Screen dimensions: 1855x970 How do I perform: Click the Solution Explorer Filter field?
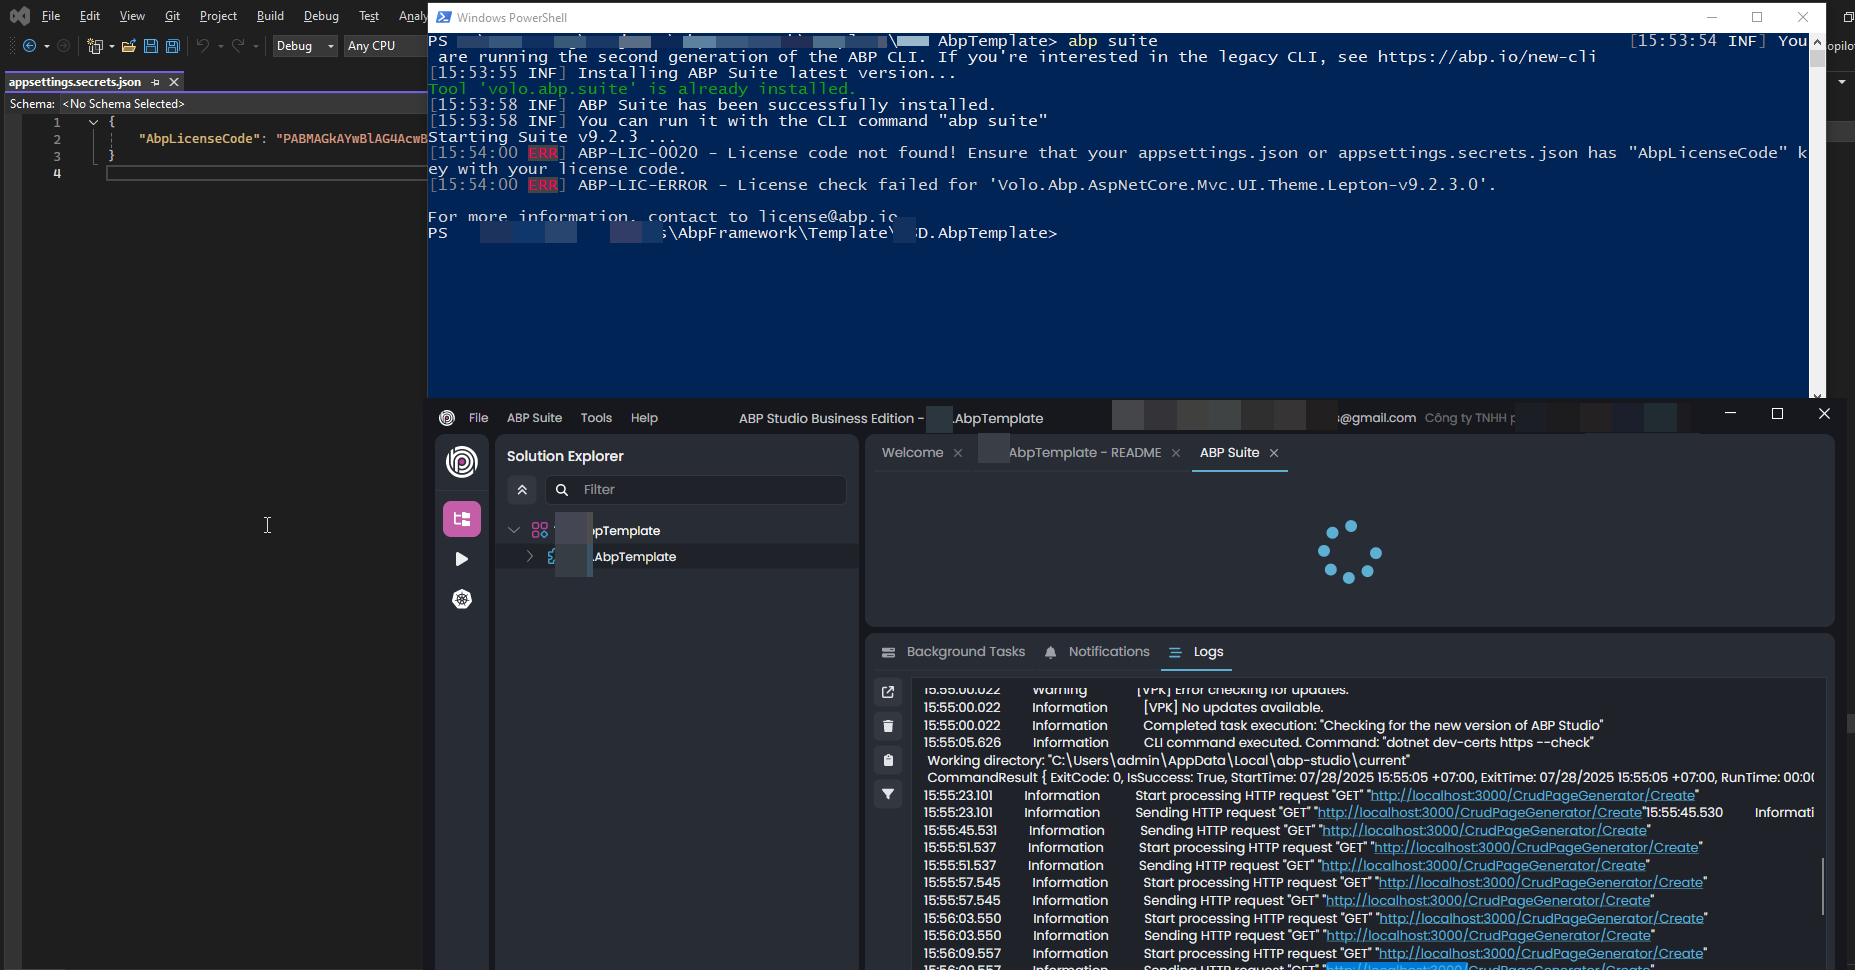[x=710, y=490]
